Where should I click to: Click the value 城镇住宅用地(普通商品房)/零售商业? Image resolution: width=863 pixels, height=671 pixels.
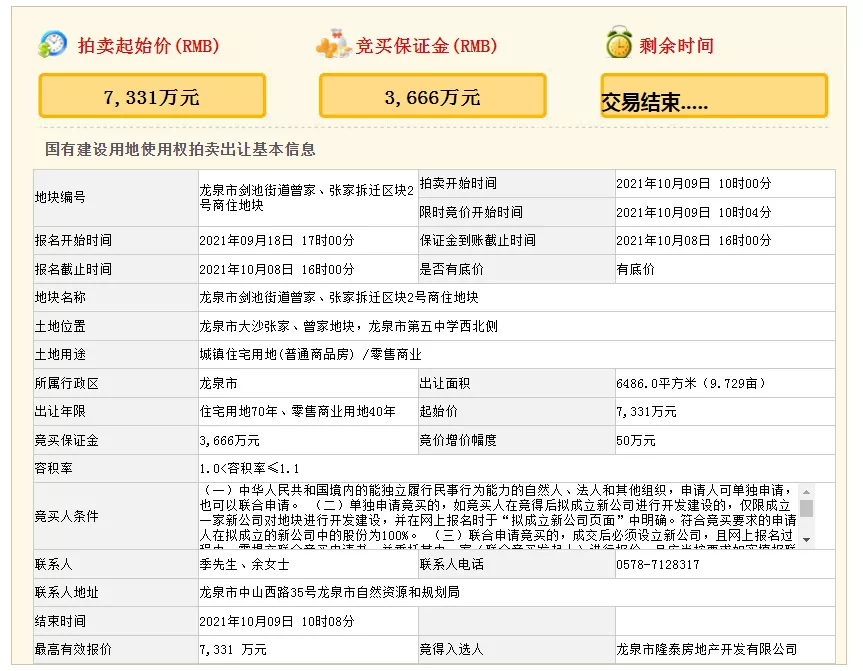[x=310, y=354]
